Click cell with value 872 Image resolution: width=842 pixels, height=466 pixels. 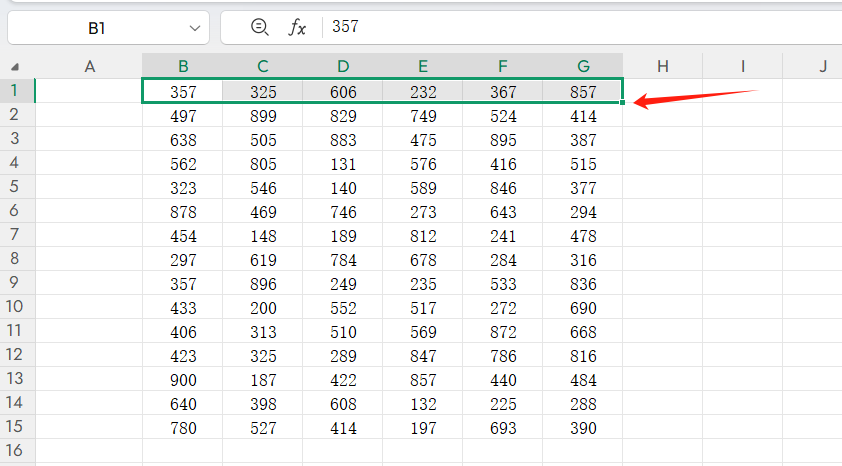tap(503, 332)
